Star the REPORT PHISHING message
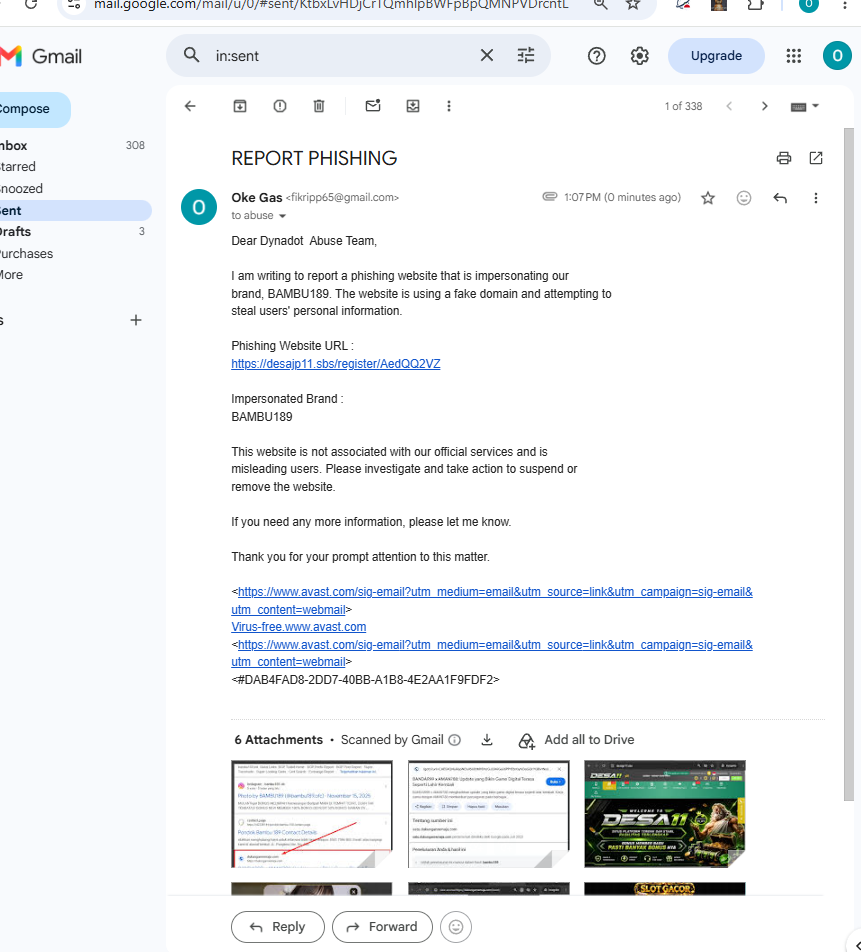The height and width of the screenshot is (952, 861). click(x=708, y=198)
